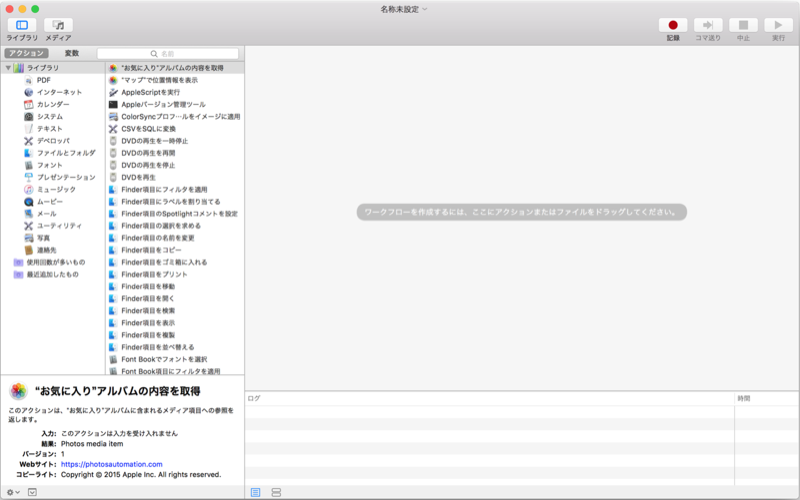
Task: Toggle the ライブラリ library panel button
Action: [22, 25]
